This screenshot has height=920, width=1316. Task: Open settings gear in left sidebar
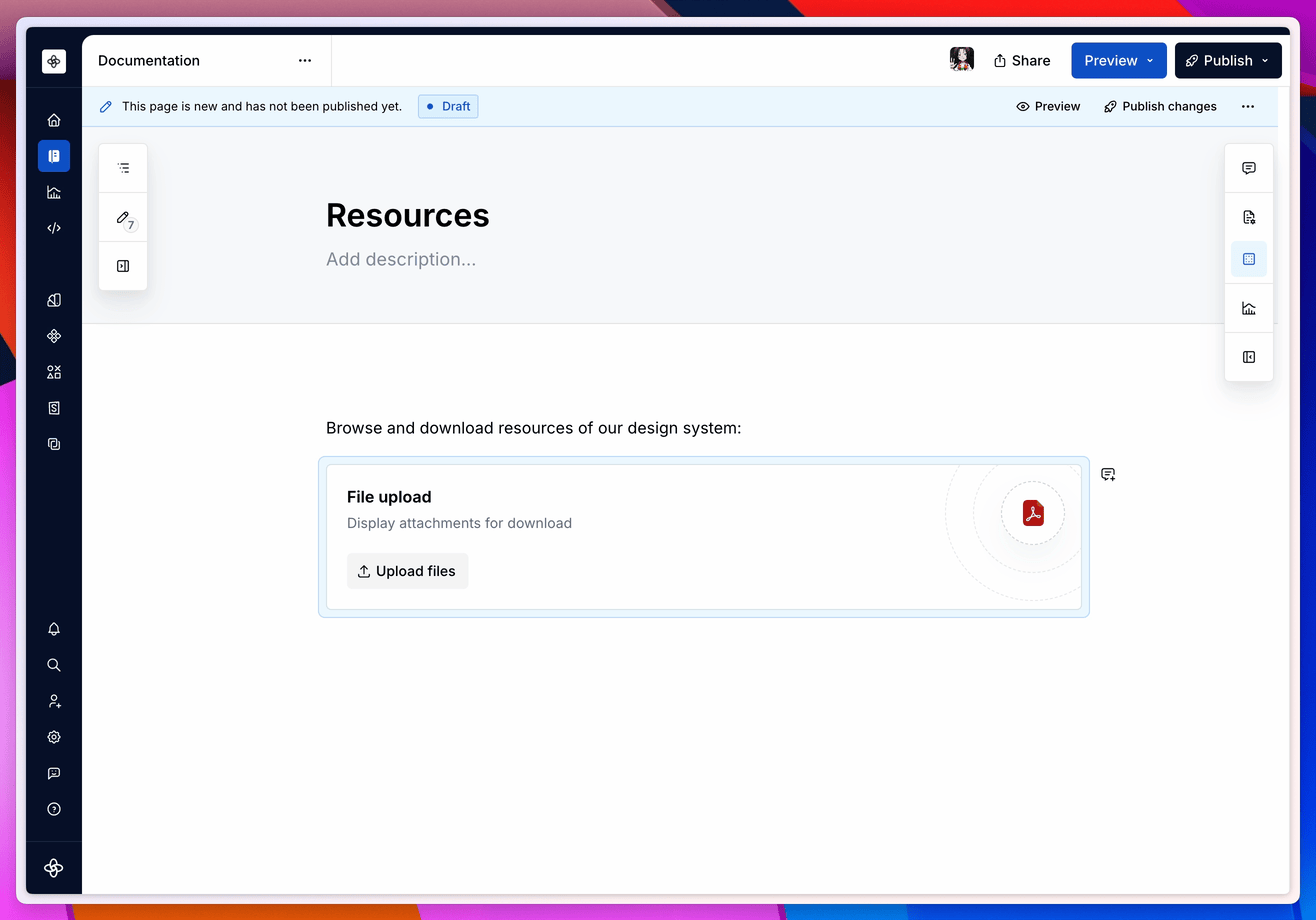[54, 737]
